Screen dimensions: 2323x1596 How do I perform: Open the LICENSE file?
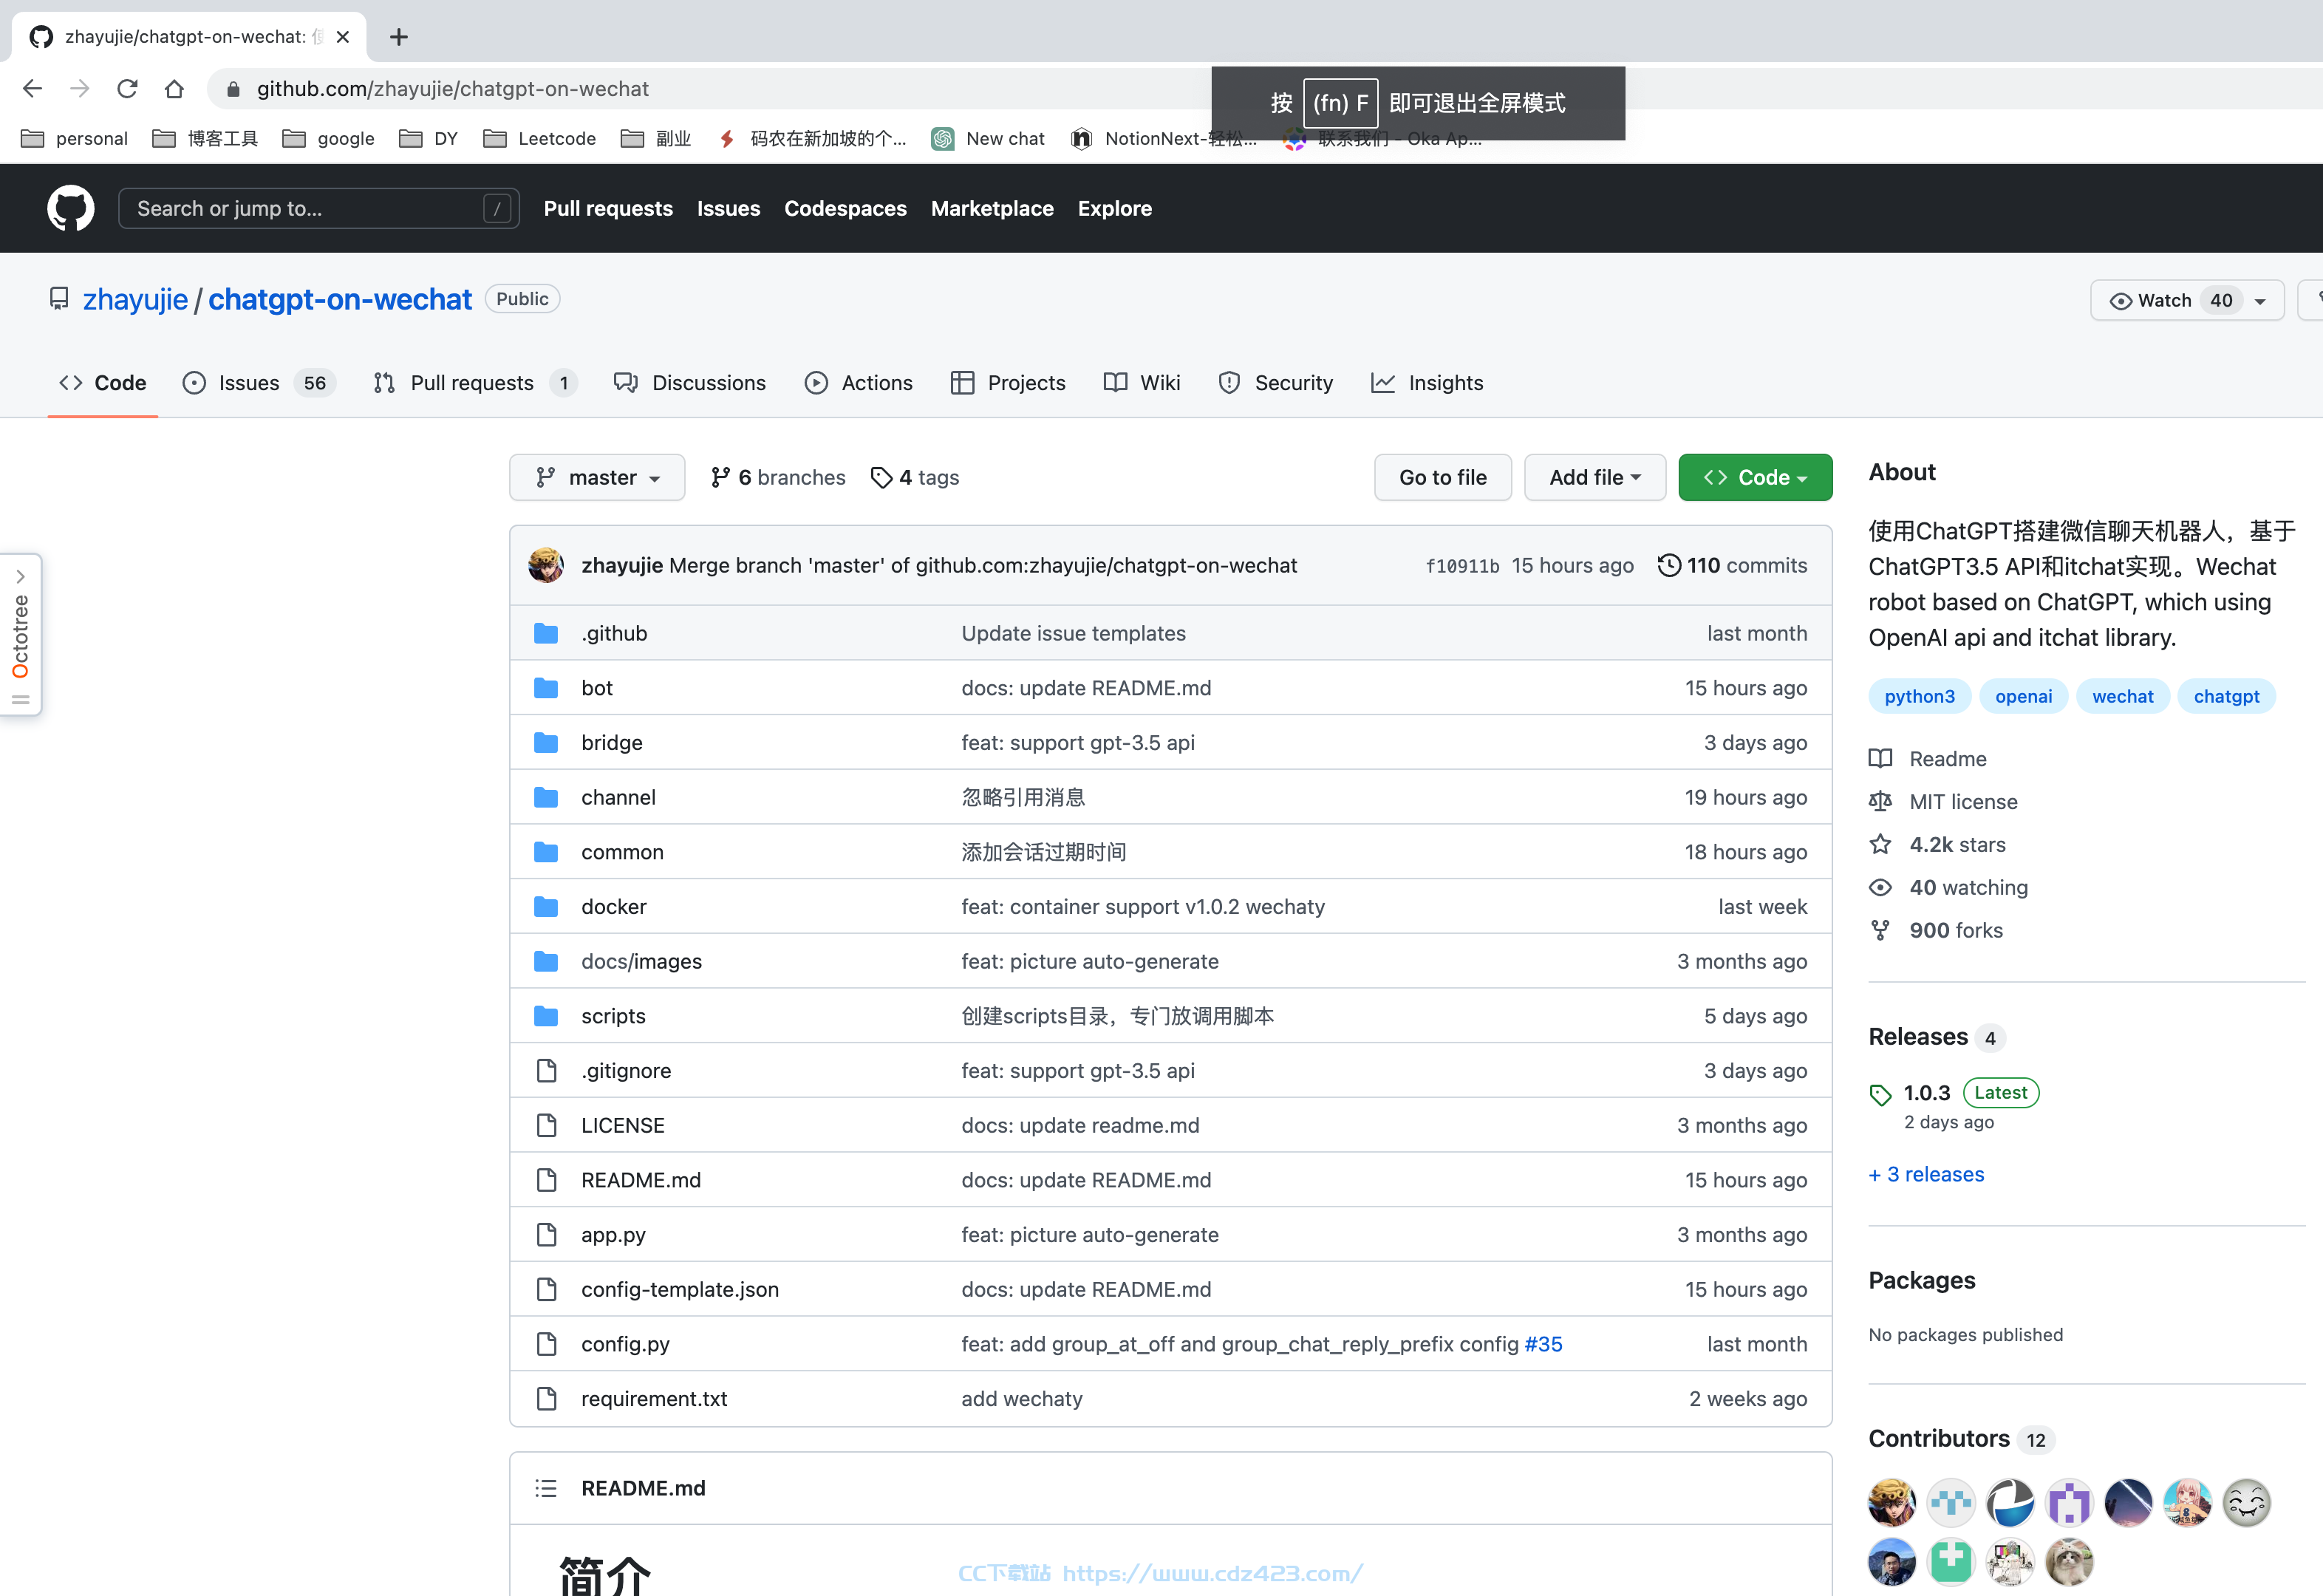tap(623, 1125)
